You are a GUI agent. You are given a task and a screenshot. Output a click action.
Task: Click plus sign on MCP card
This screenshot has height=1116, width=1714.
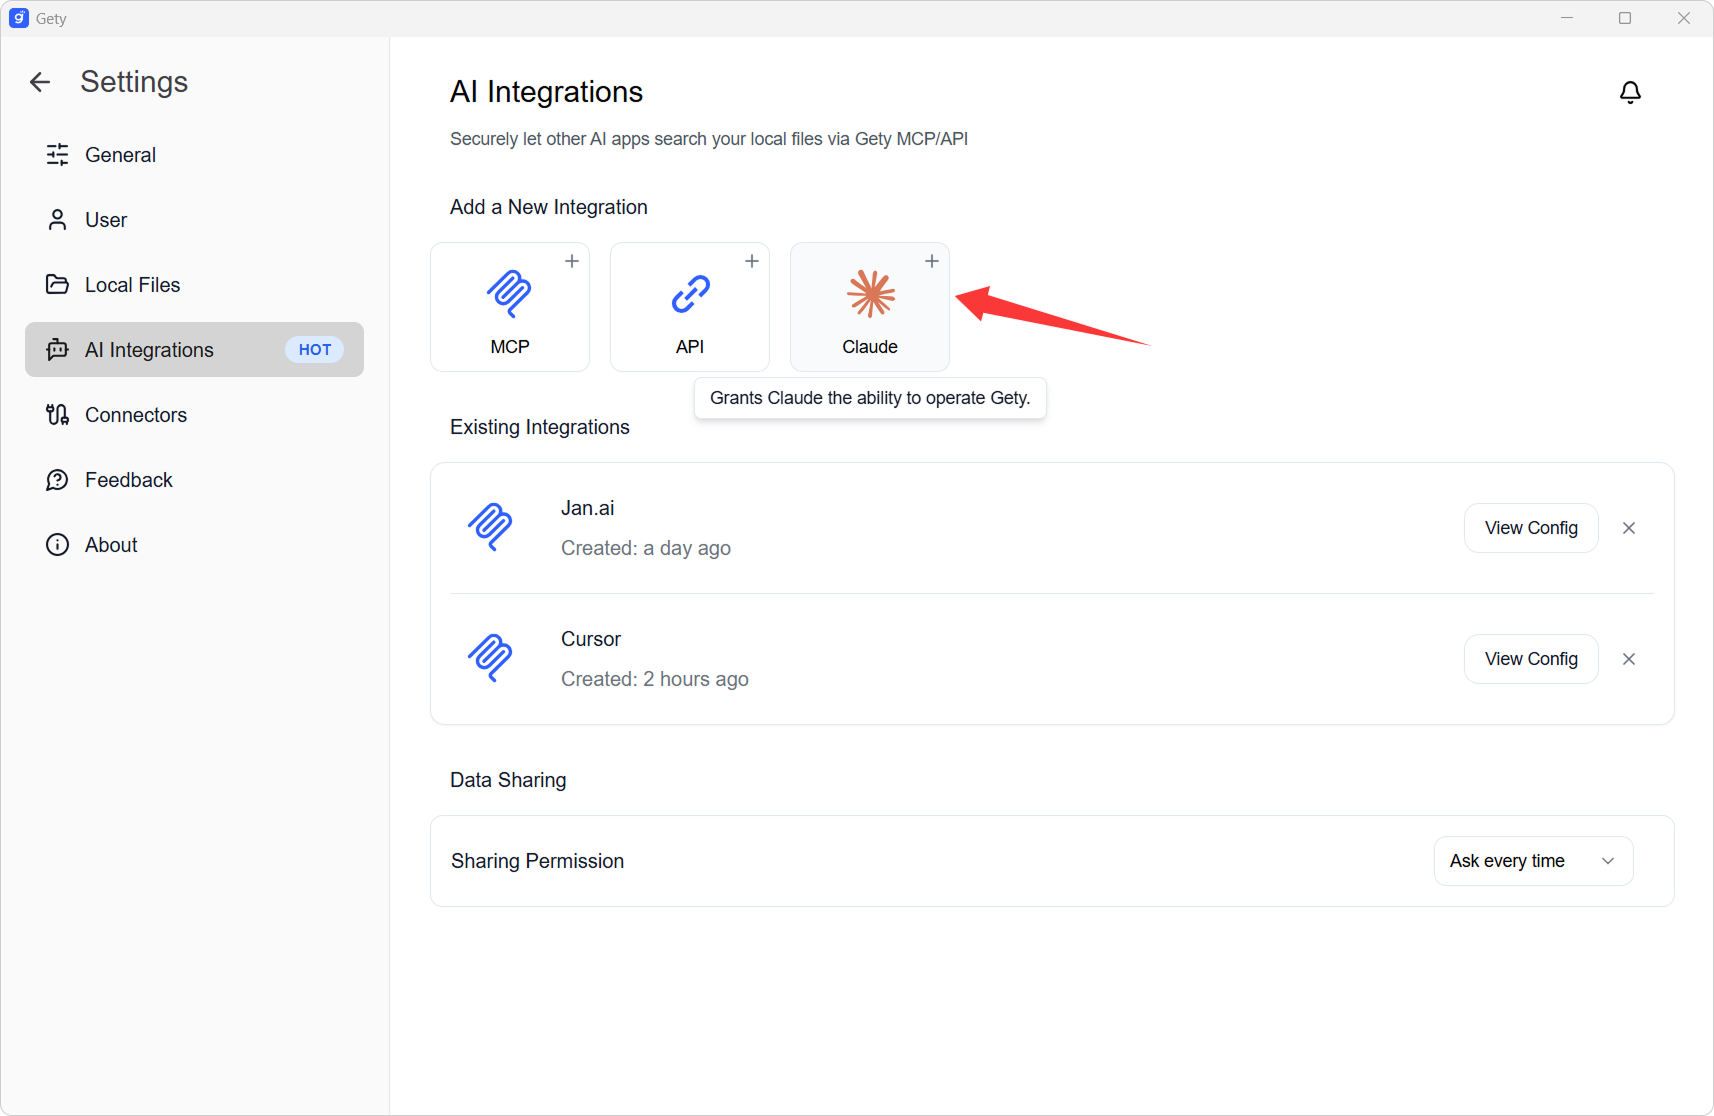point(572,261)
